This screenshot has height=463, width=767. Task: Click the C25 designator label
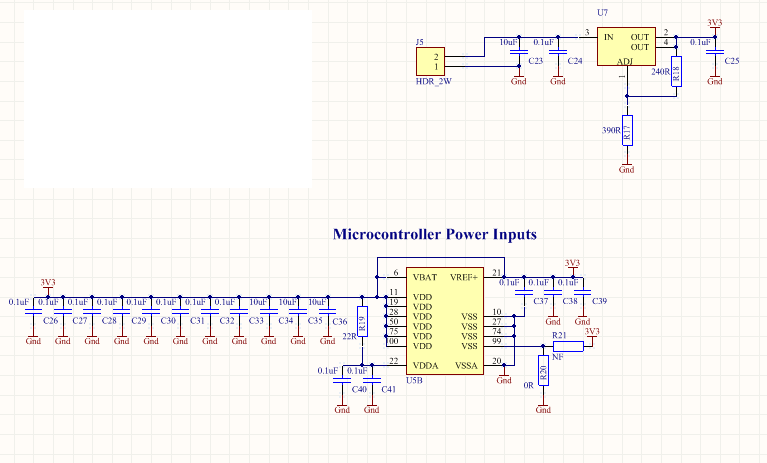point(732,61)
